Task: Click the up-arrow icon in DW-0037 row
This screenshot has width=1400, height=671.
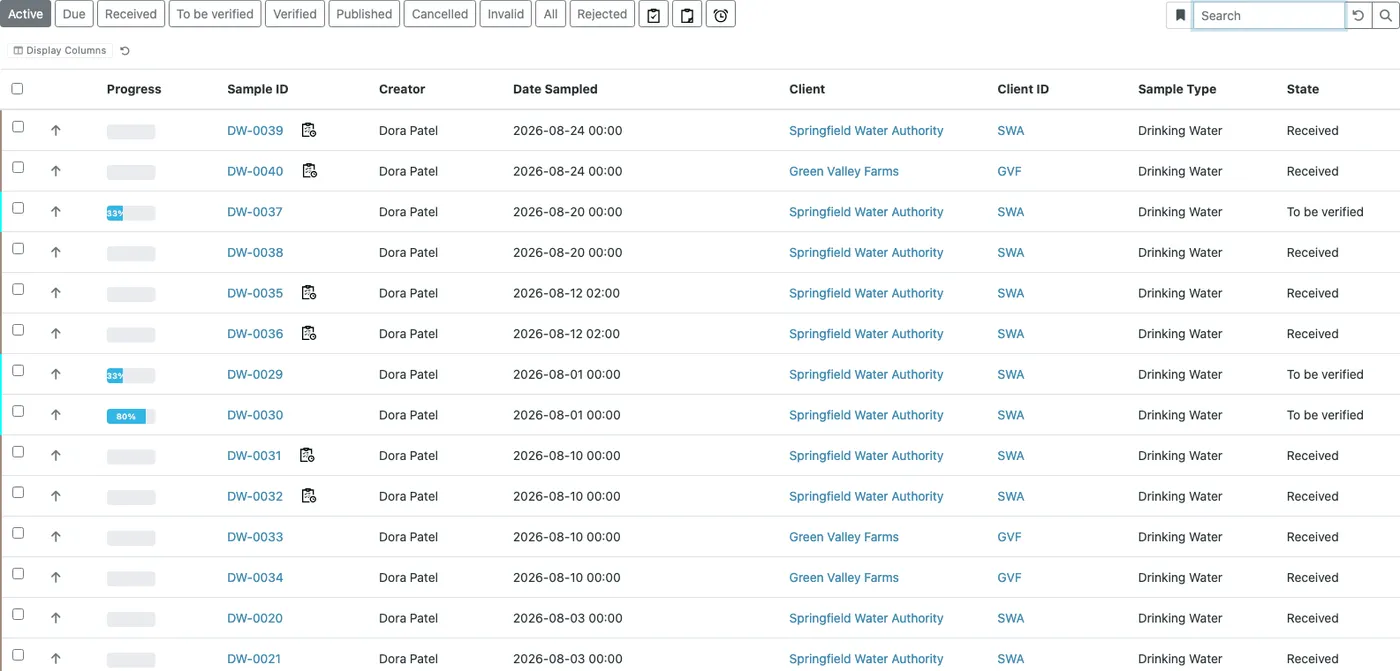Action: click(x=56, y=212)
